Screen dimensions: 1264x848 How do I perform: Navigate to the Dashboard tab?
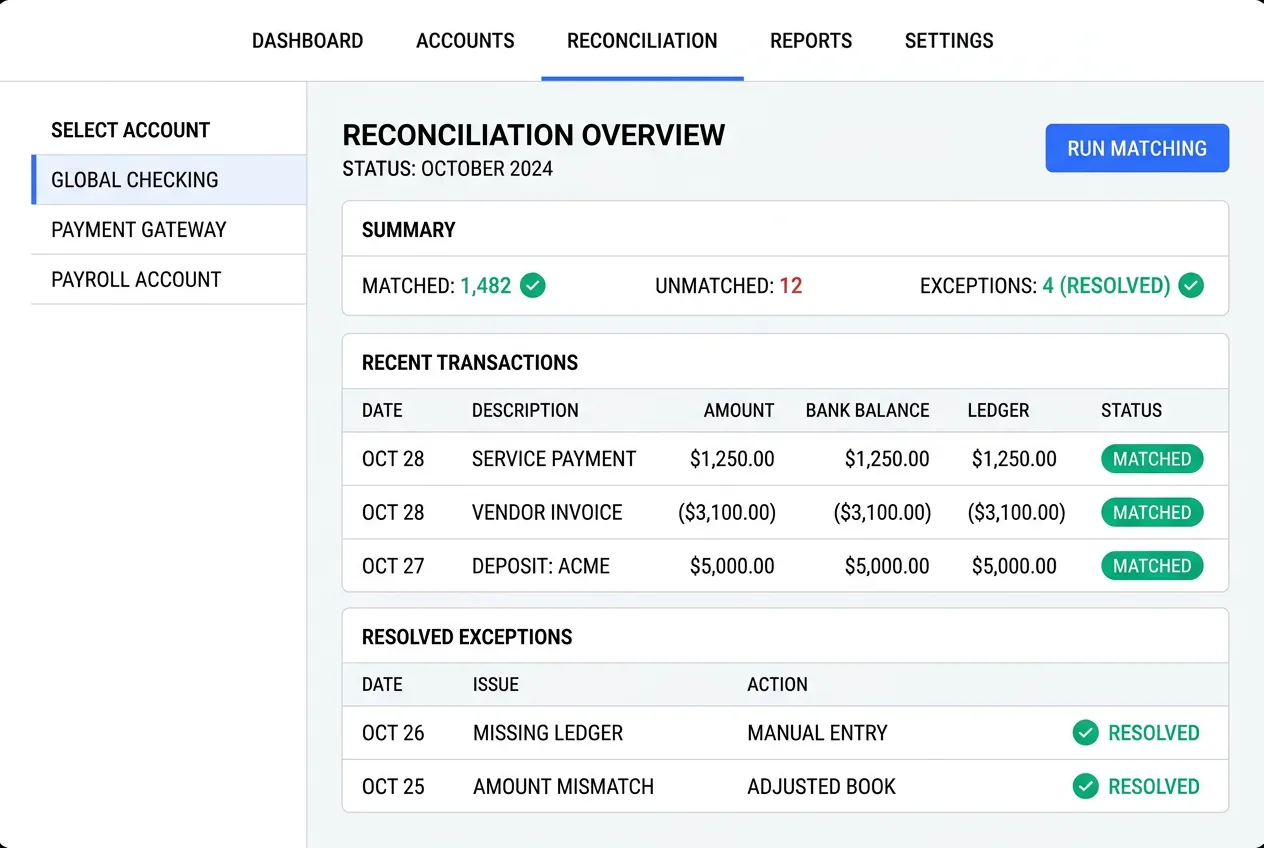pos(307,40)
